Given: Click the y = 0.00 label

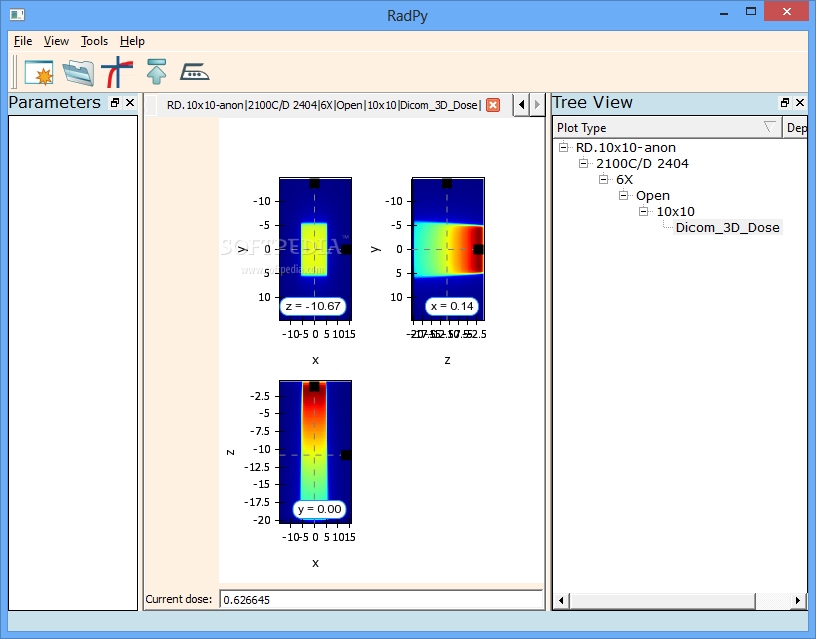Looking at the screenshot, I should (x=319, y=509).
